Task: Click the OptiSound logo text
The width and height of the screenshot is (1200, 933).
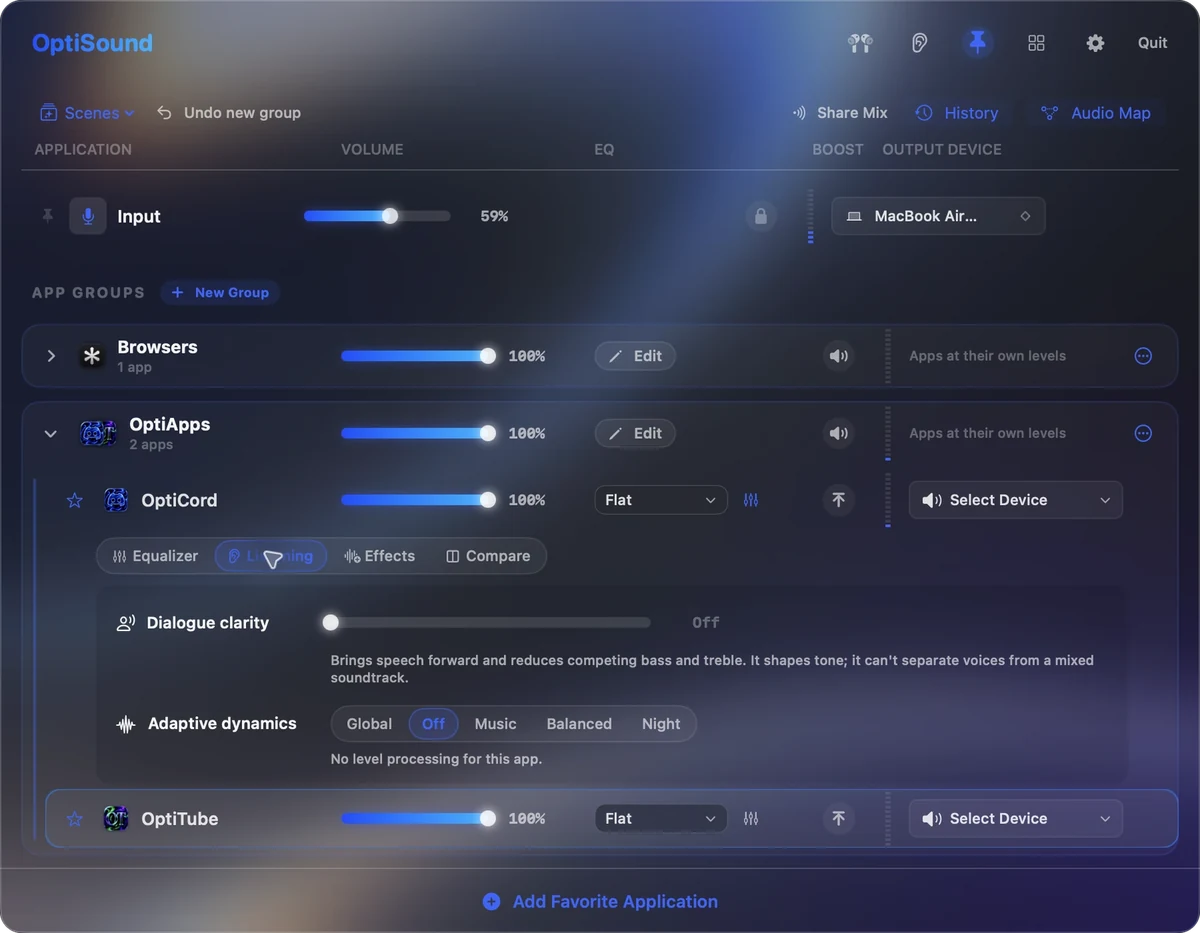Action: click(92, 43)
